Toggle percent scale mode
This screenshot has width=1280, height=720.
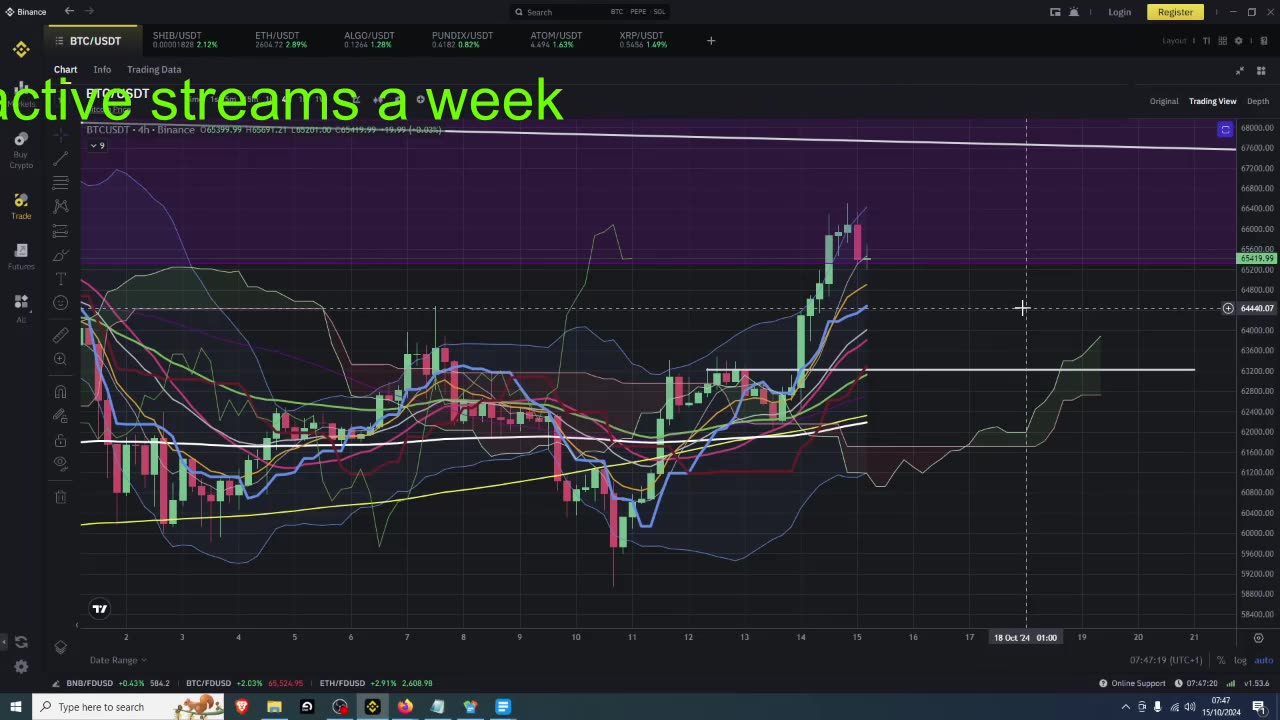tap(1220, 660)
